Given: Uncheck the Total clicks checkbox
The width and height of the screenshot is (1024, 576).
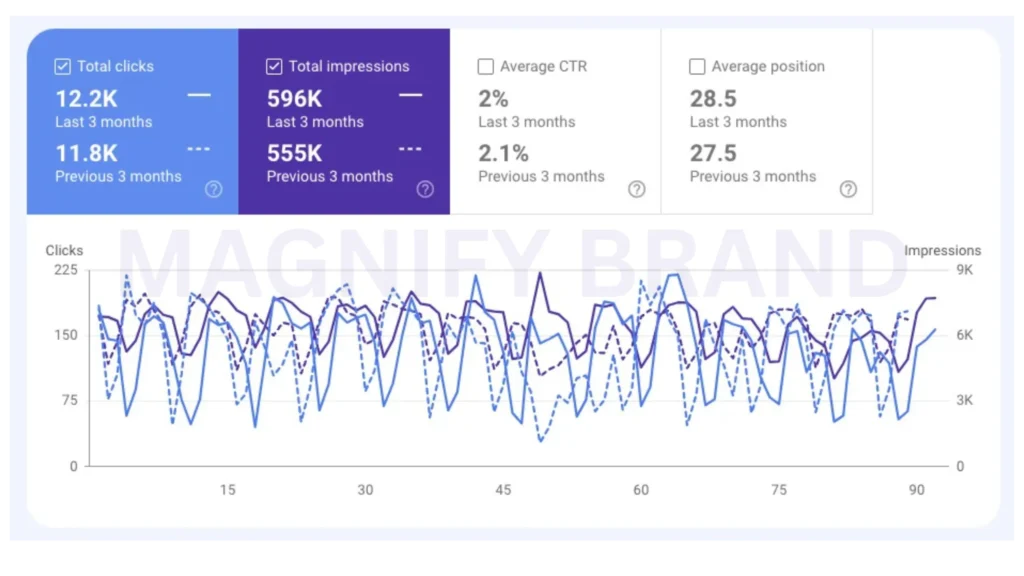Looking at the screenshot, I should tap(63, 67).
